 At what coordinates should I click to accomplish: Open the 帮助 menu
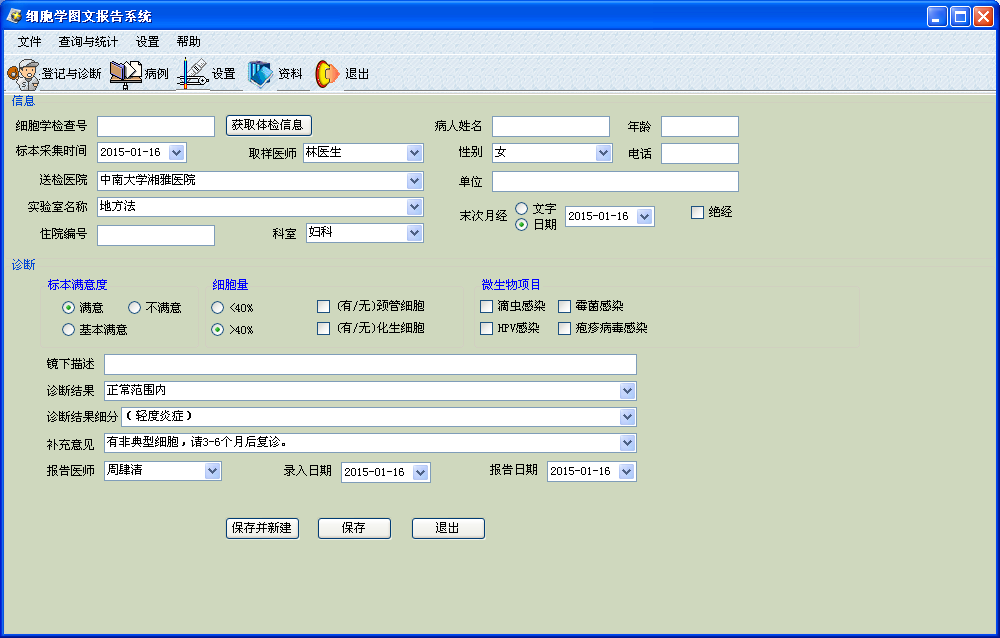coord(189,41)
